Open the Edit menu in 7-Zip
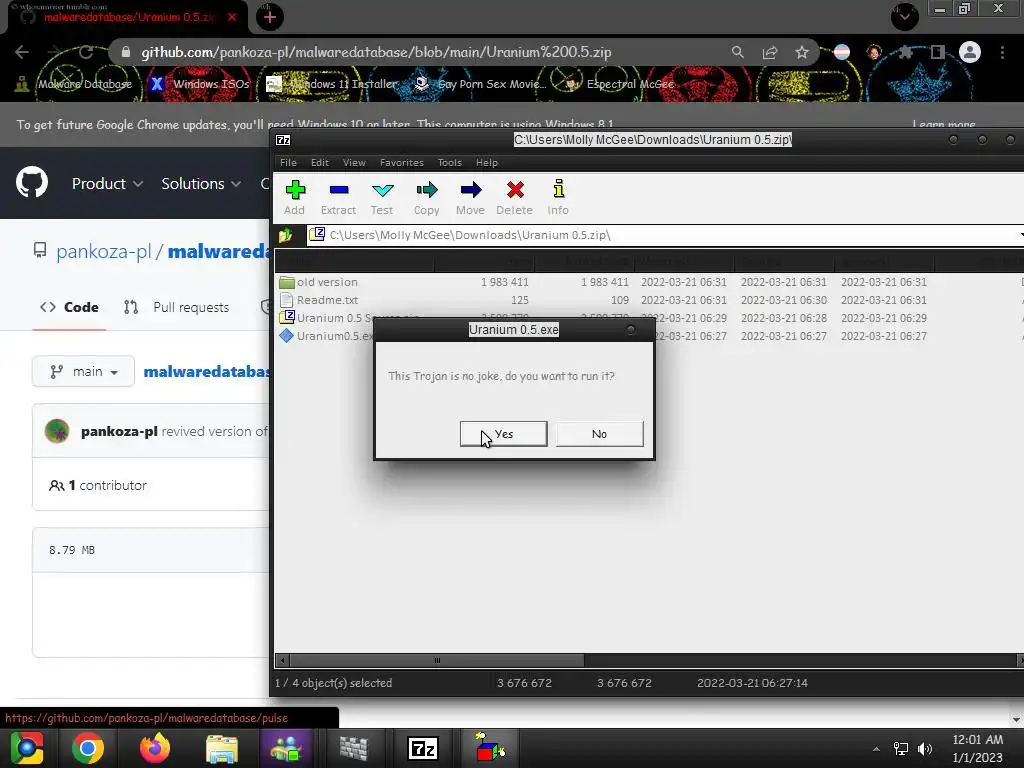Screen dimensions: 1024x768 [319, 163]
